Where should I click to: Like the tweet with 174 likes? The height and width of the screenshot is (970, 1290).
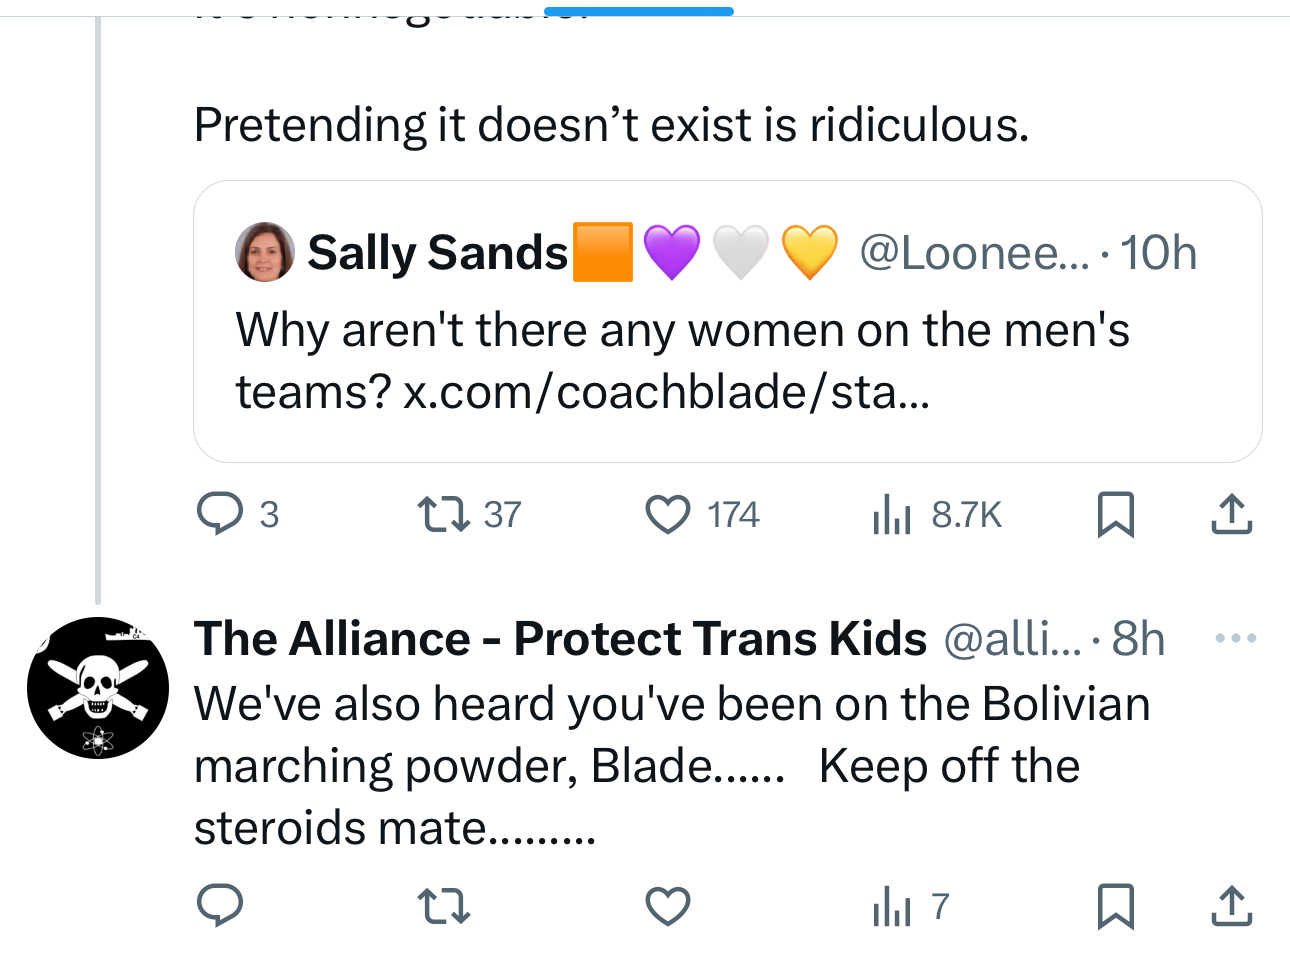pos(667,514)
